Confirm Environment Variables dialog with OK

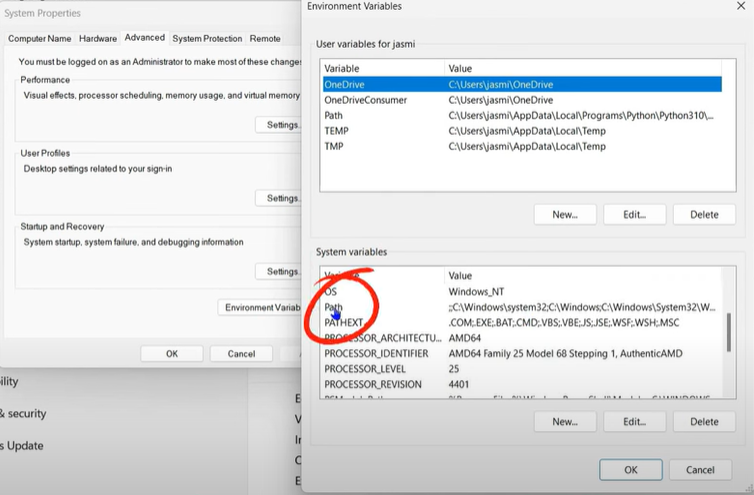(x=630, y=469)
